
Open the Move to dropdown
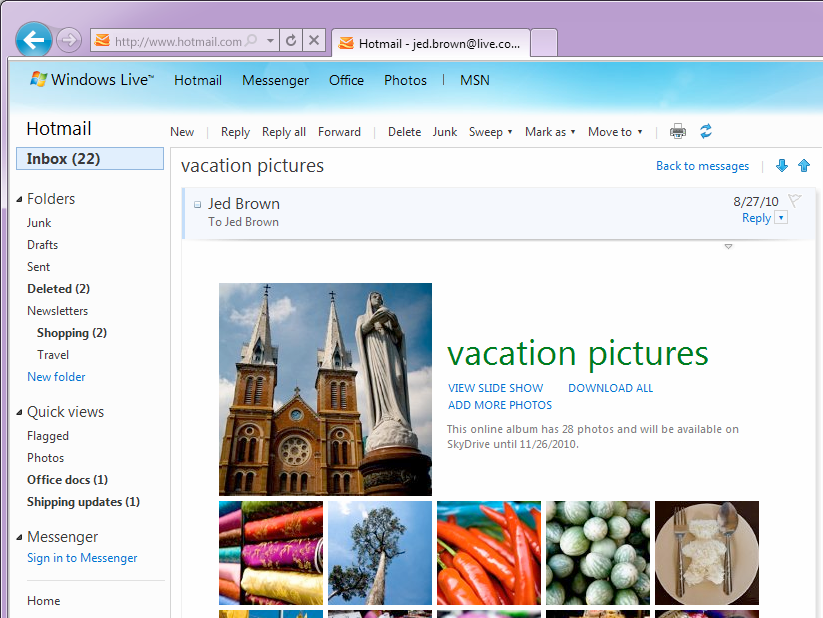pos(614,131)
